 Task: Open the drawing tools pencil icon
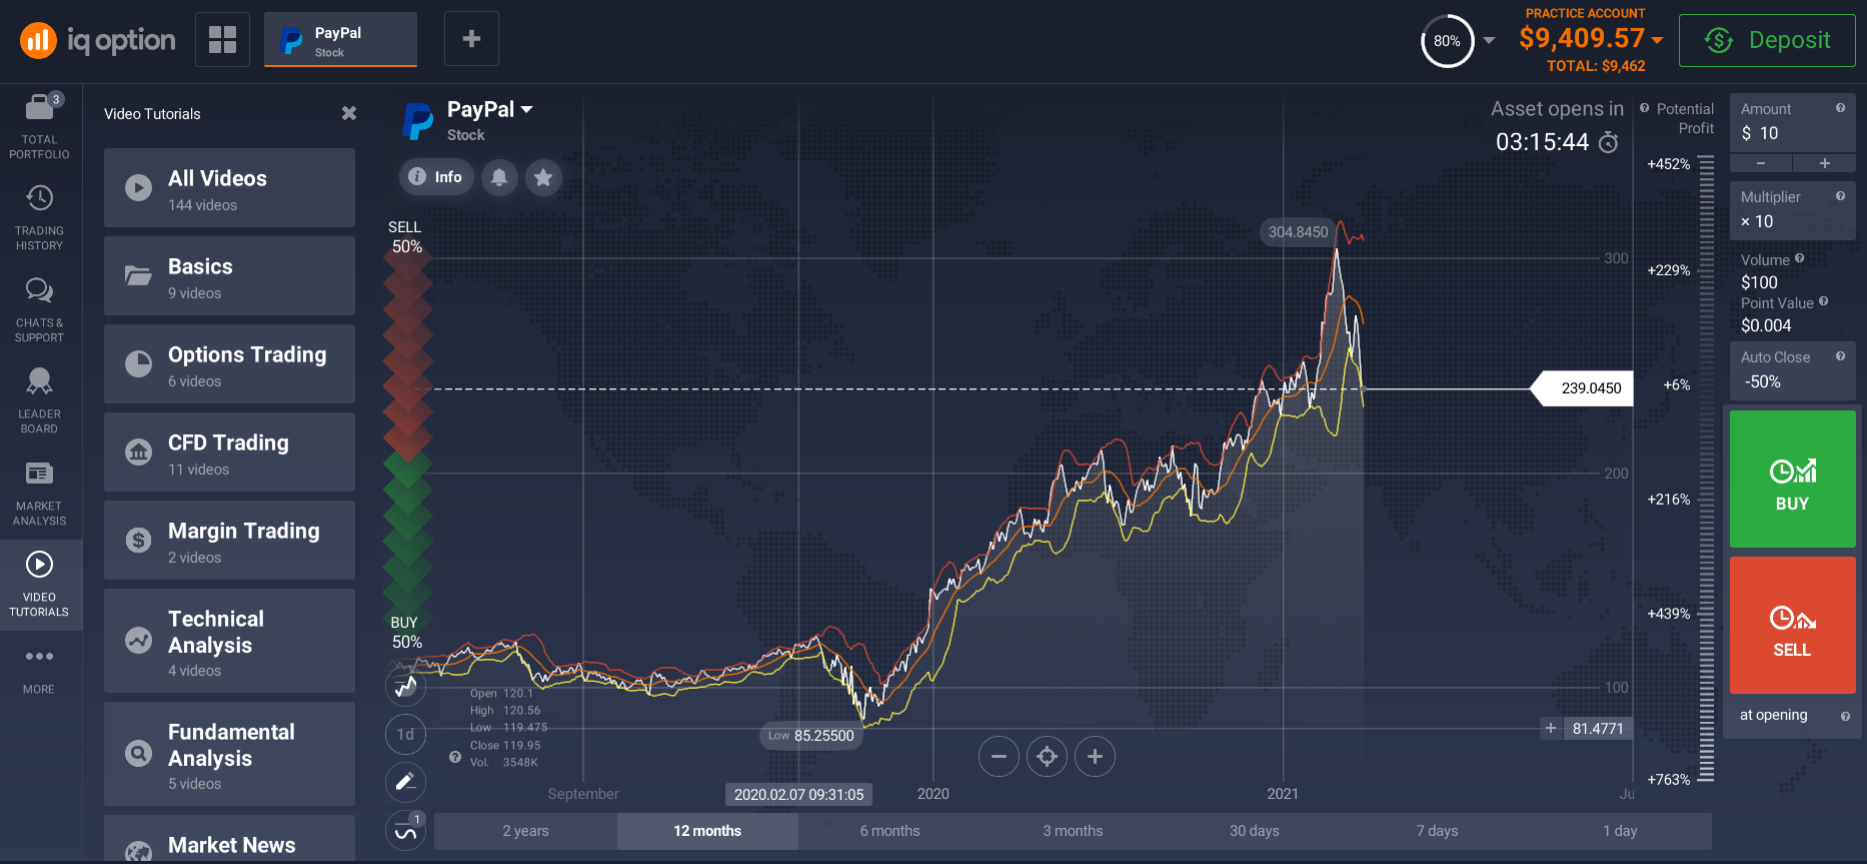click(x=405, y=782)
